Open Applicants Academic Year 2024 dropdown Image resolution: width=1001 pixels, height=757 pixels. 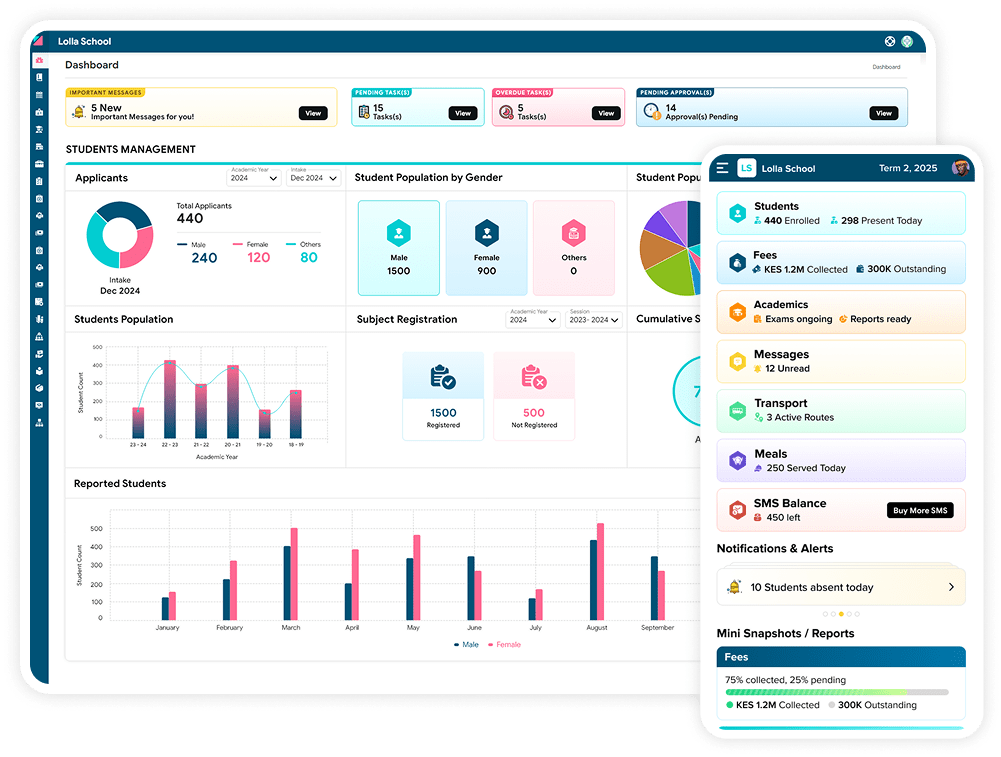pyautogui.click(x=253, y=178)
